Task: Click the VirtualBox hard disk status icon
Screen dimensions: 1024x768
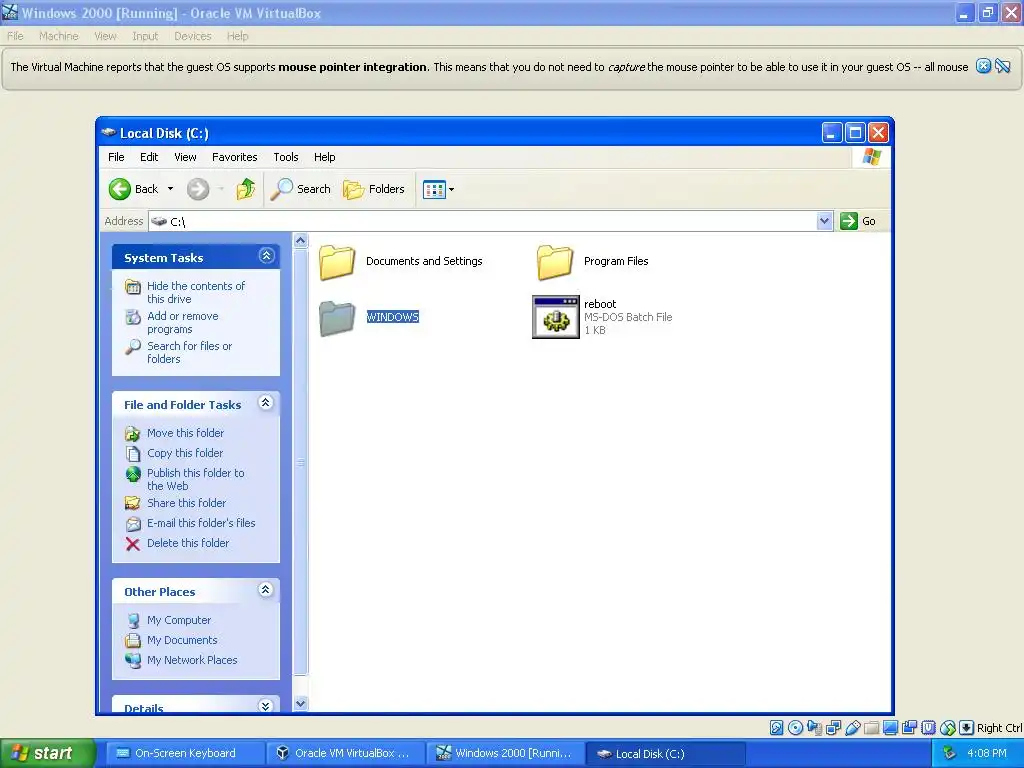Action: point(776,728)
